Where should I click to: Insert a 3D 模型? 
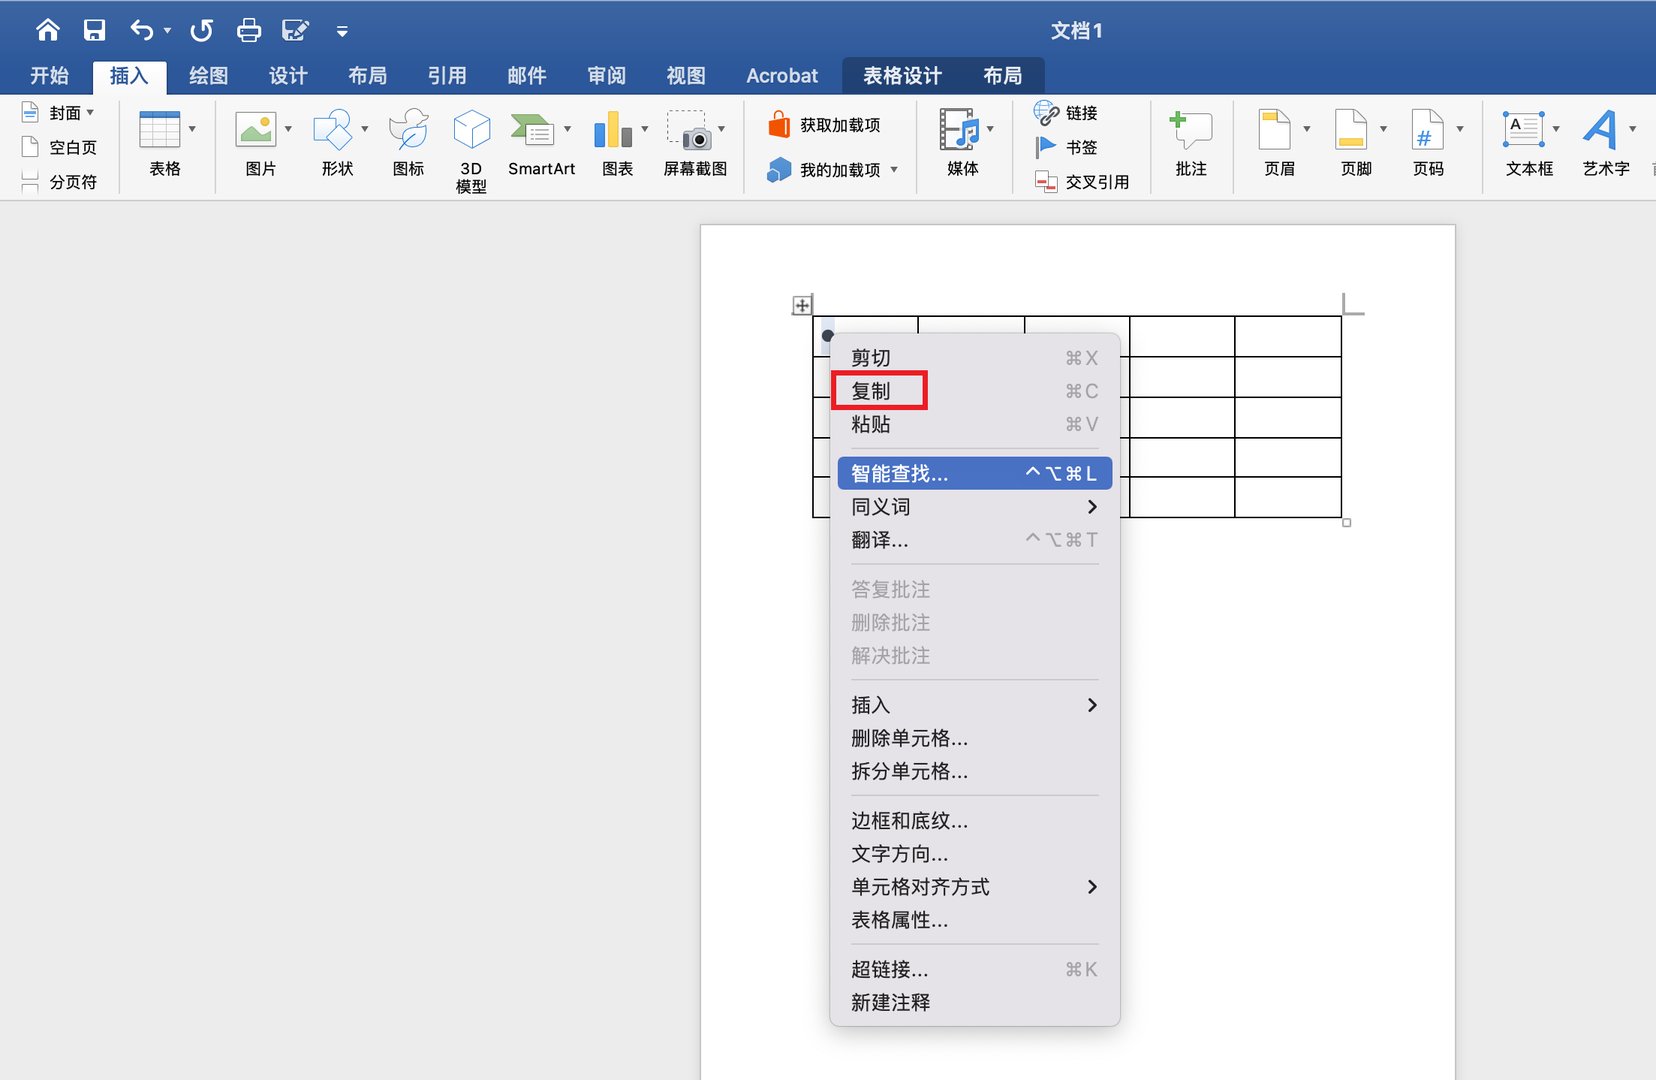point(470,145)
